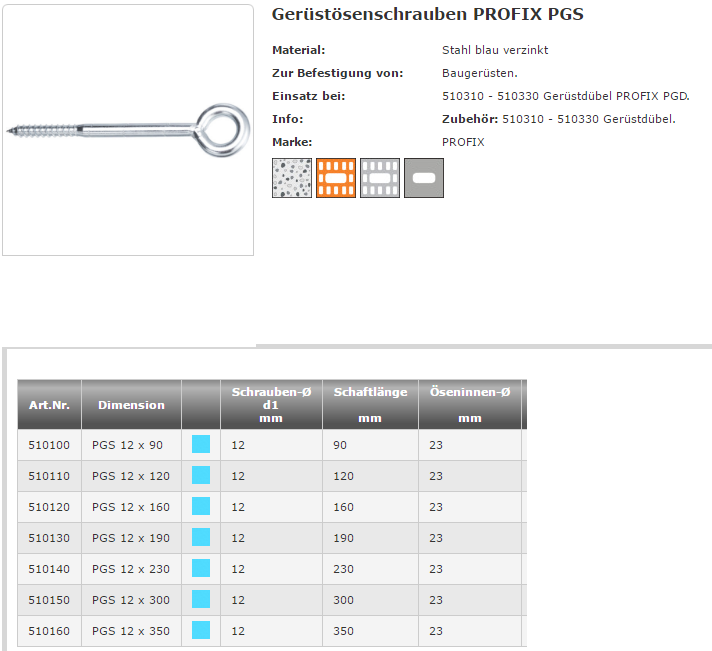Click the Schaftlänge column header

coord(370,393)
